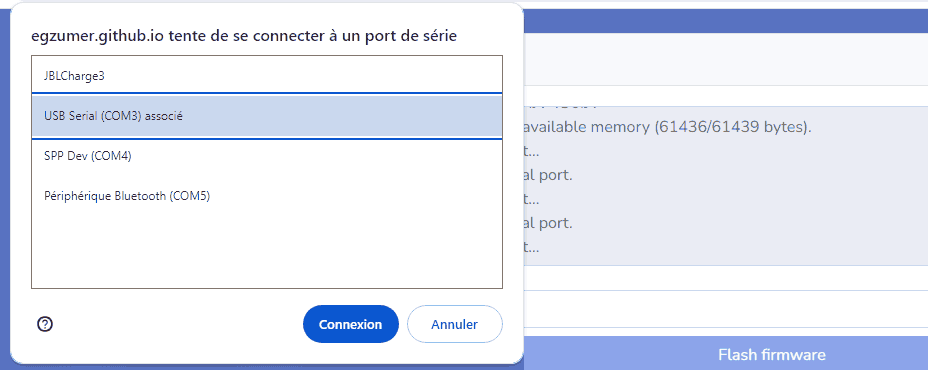This screenshot has height=370, width=928.
Task: Select the JBLCharge3 port entry
Action: tap(267, 76)
